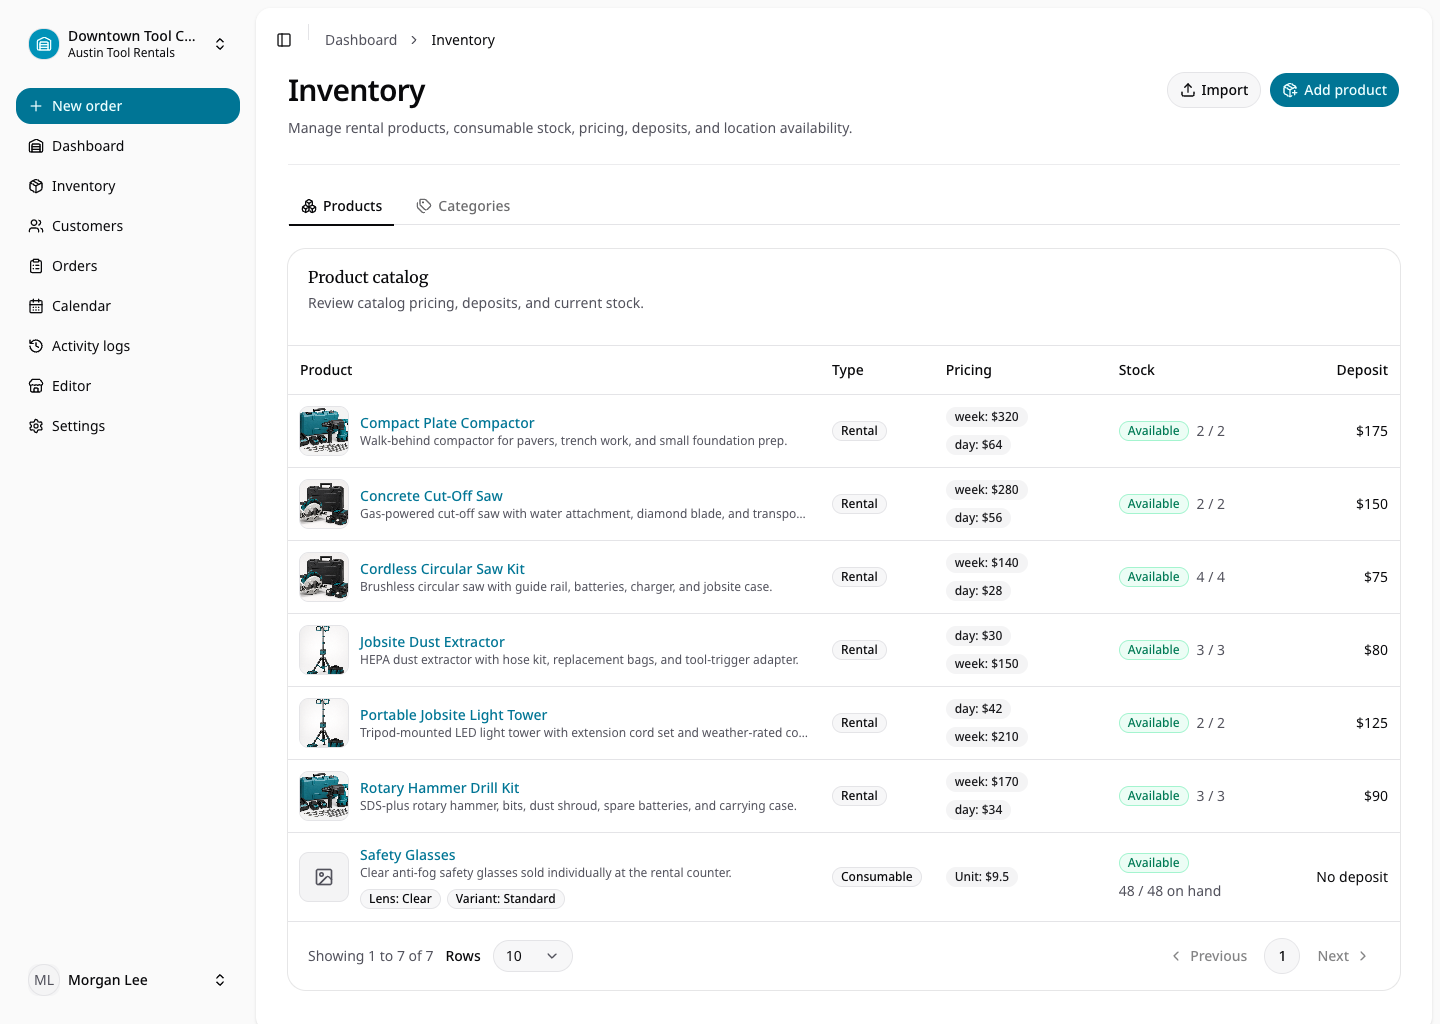Click the '4 / 4' stock count
This screenshot has height=1024, width=1440.
(x=1210, y=577)
